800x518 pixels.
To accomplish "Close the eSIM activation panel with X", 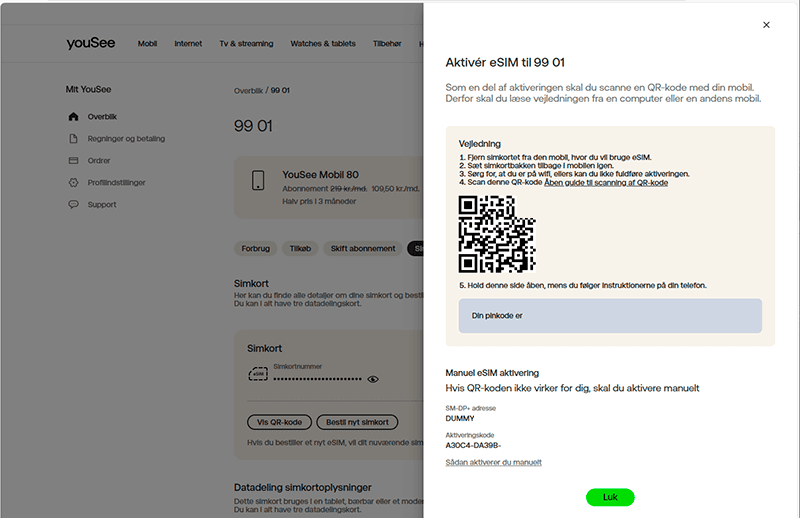I will [x=766, y=25].
